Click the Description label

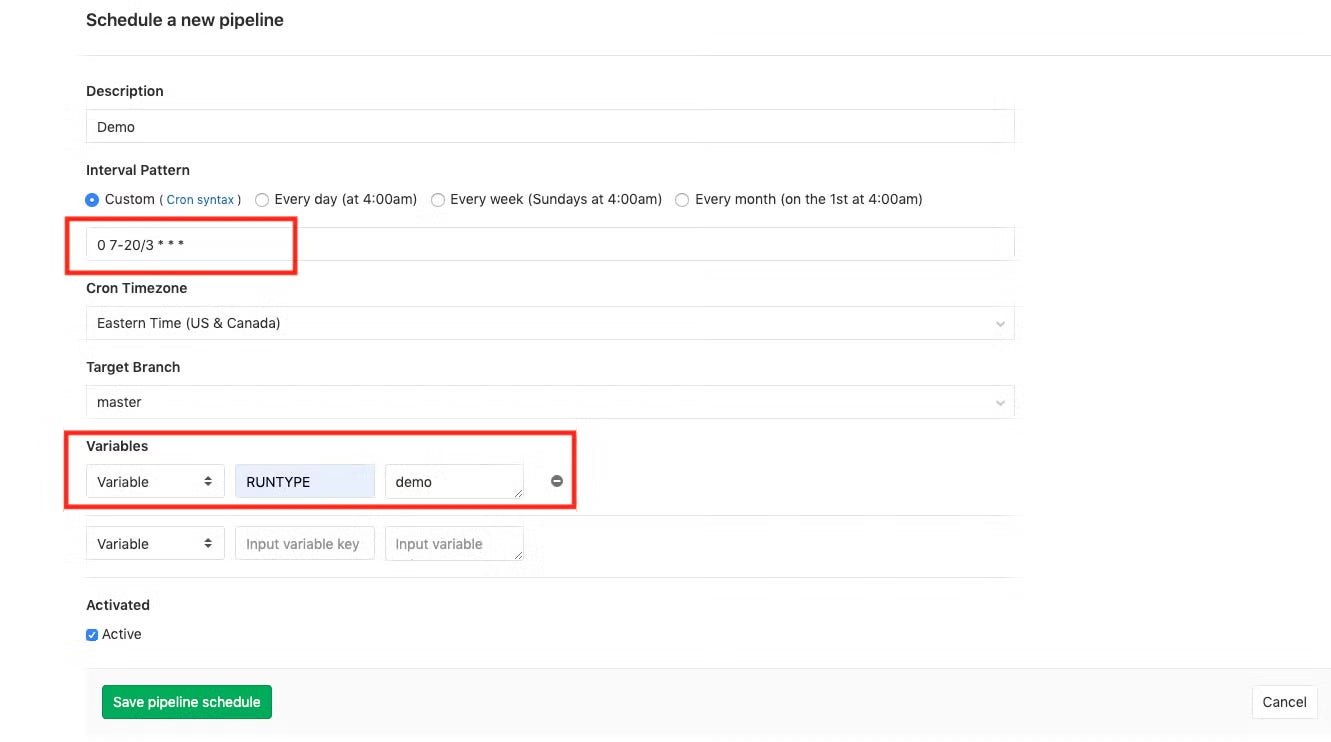125,91
